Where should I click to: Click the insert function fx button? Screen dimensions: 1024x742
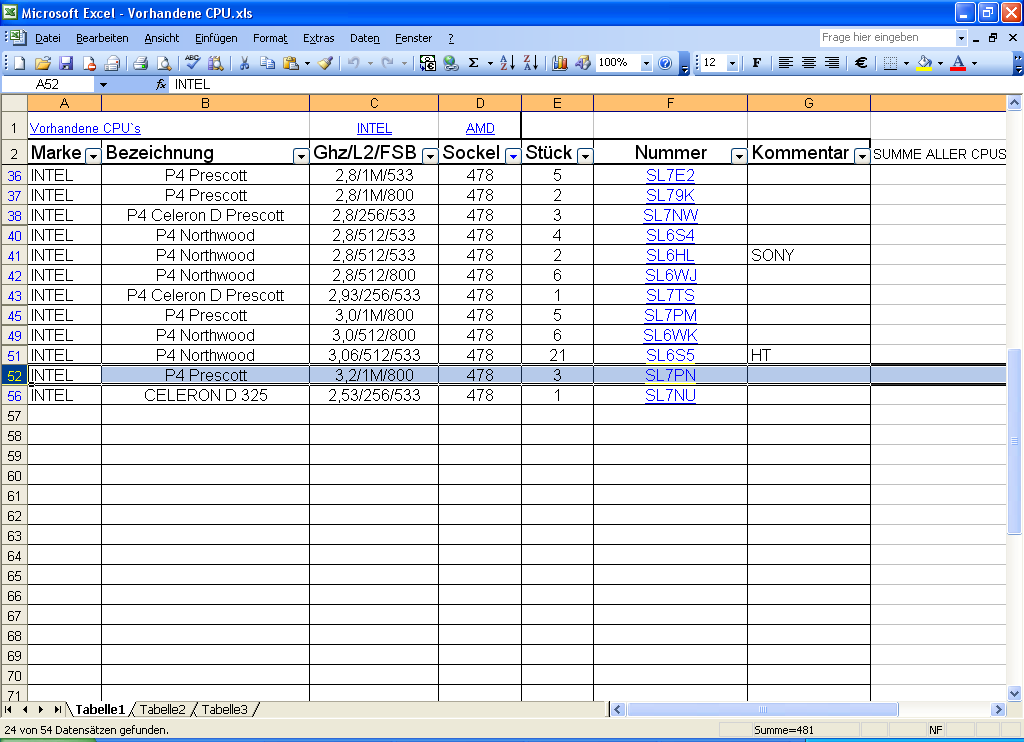[161, 84]
